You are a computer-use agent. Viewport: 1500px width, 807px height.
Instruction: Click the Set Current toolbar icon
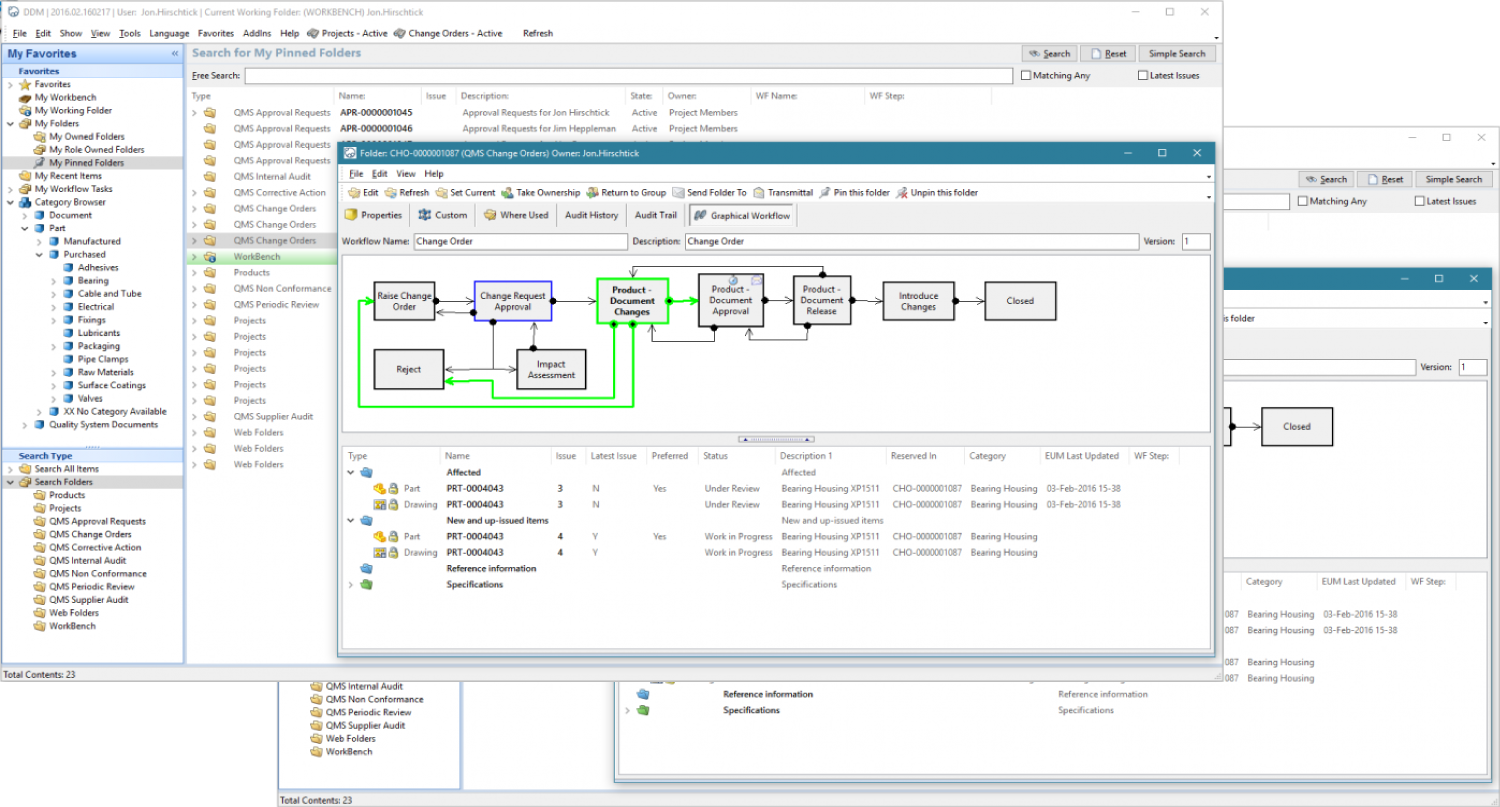click(x=441, y=193)
